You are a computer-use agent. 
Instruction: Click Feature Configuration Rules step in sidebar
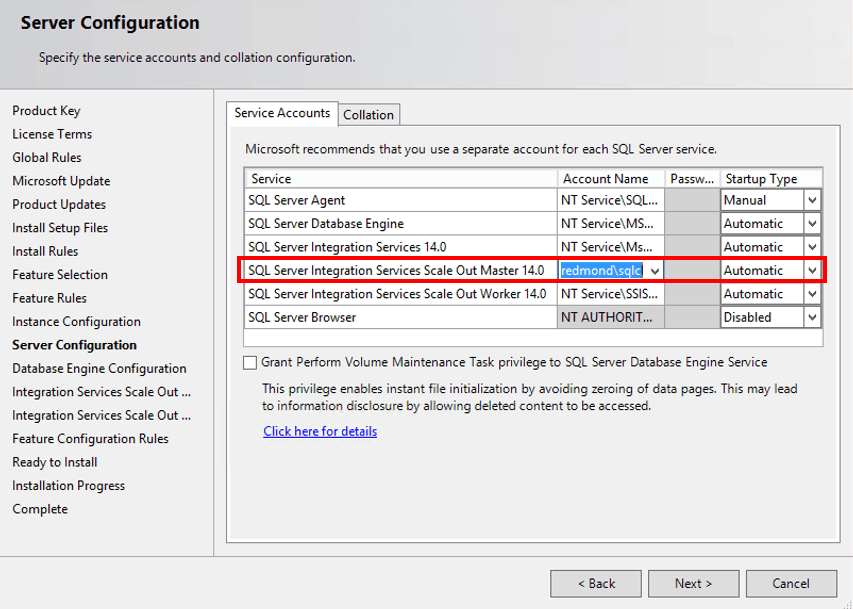click(90, 439)
